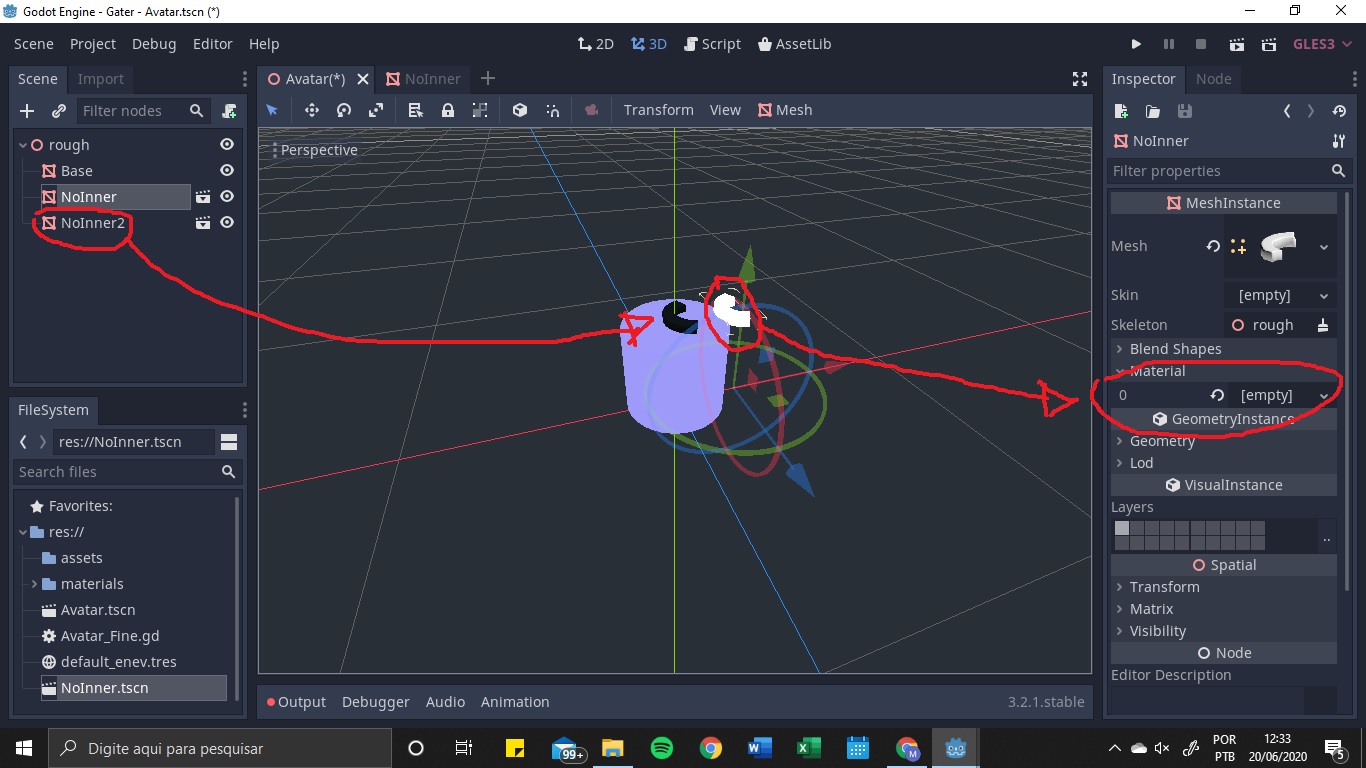The width and height of the screenshot is (1366, 768).
Task: Select the Move mode tool
Action: (x=311, y=110)
